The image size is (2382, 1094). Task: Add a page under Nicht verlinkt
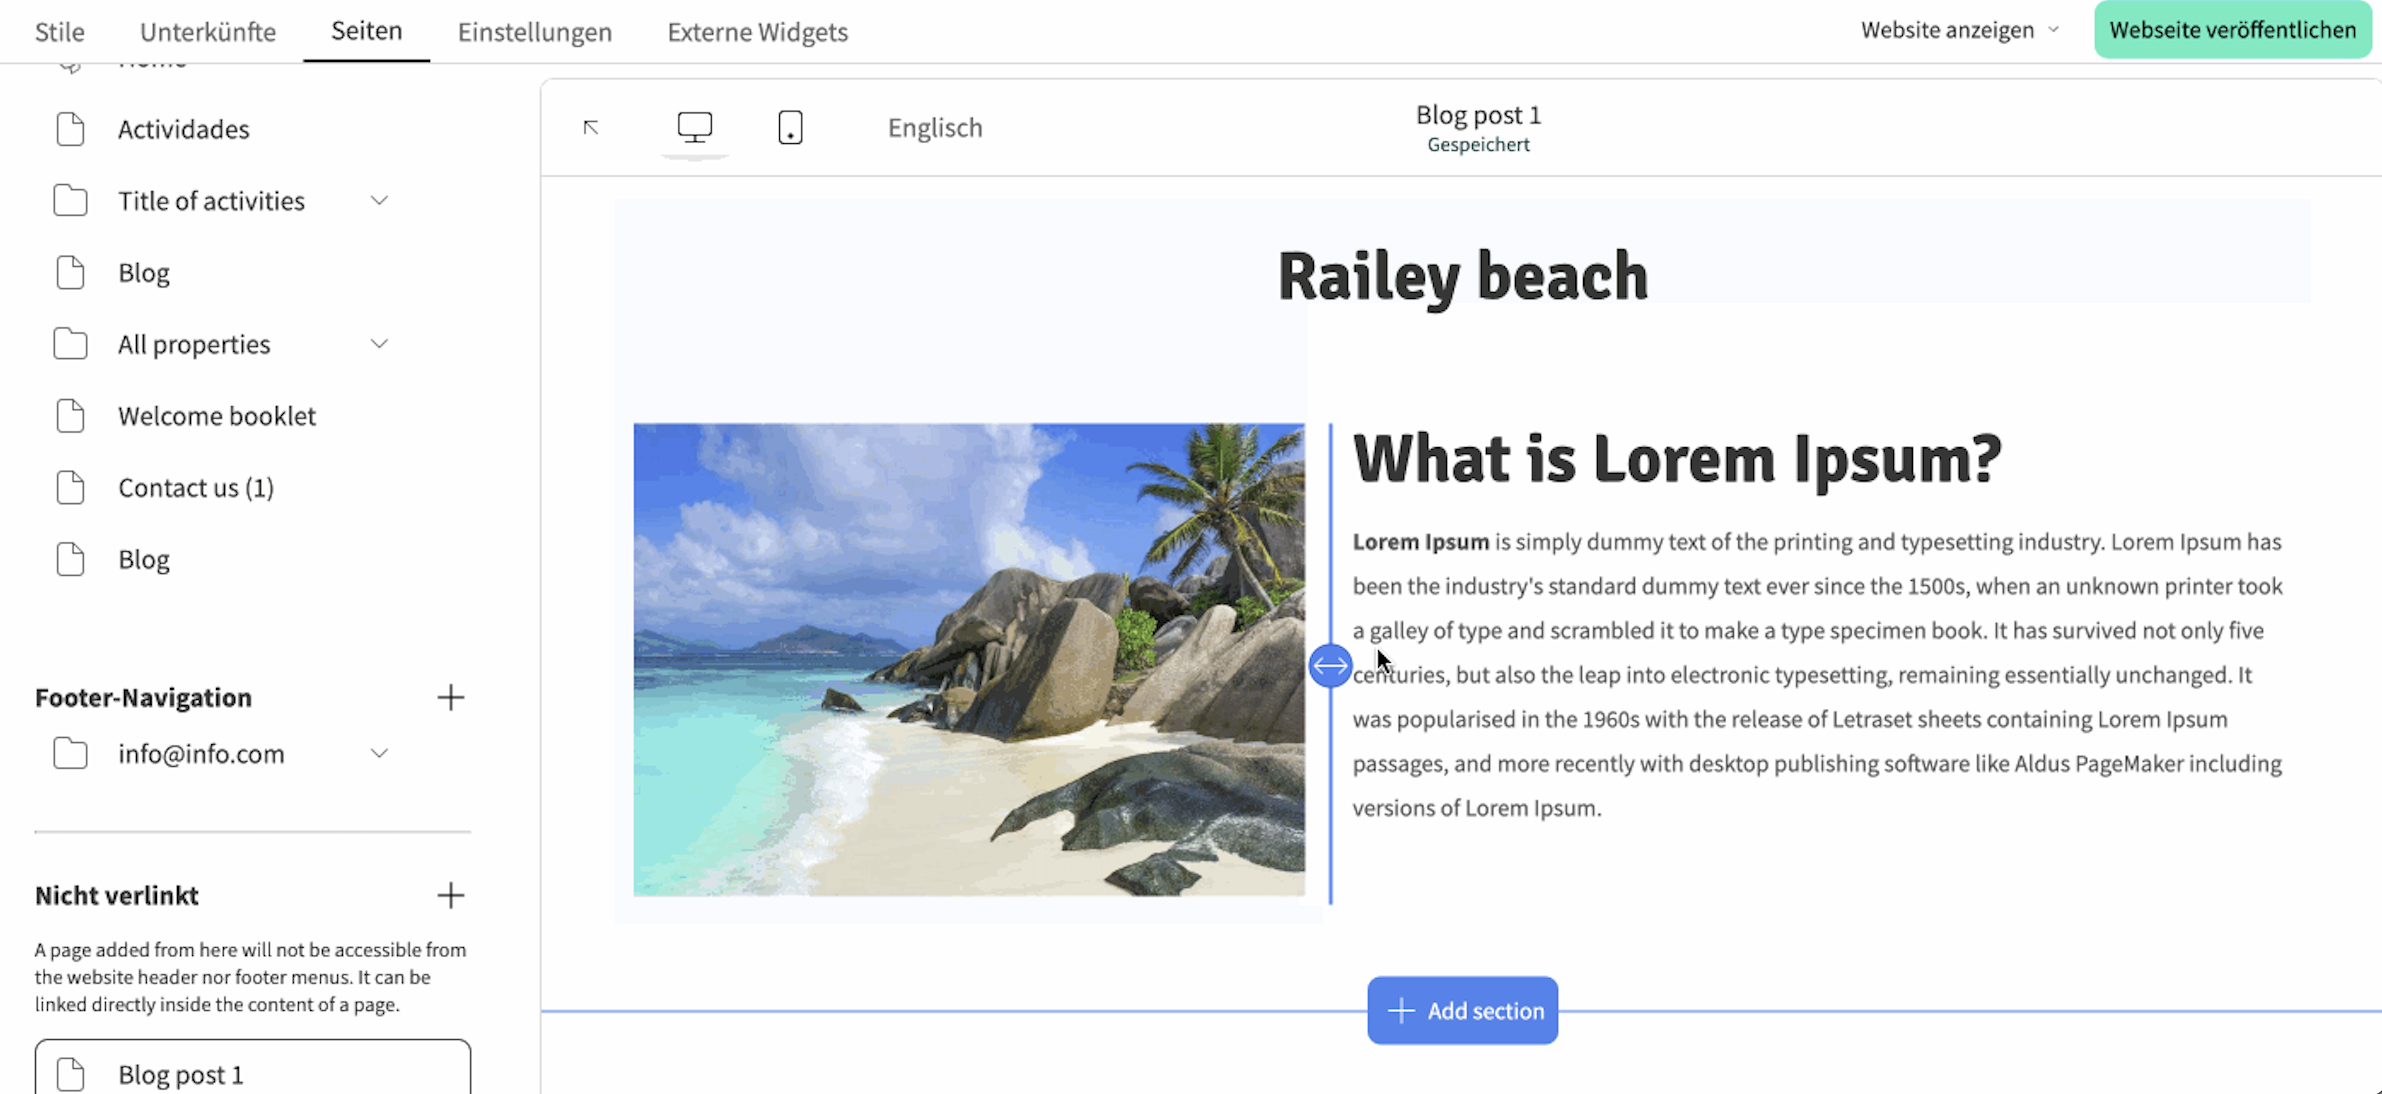(x=451, y=895)
